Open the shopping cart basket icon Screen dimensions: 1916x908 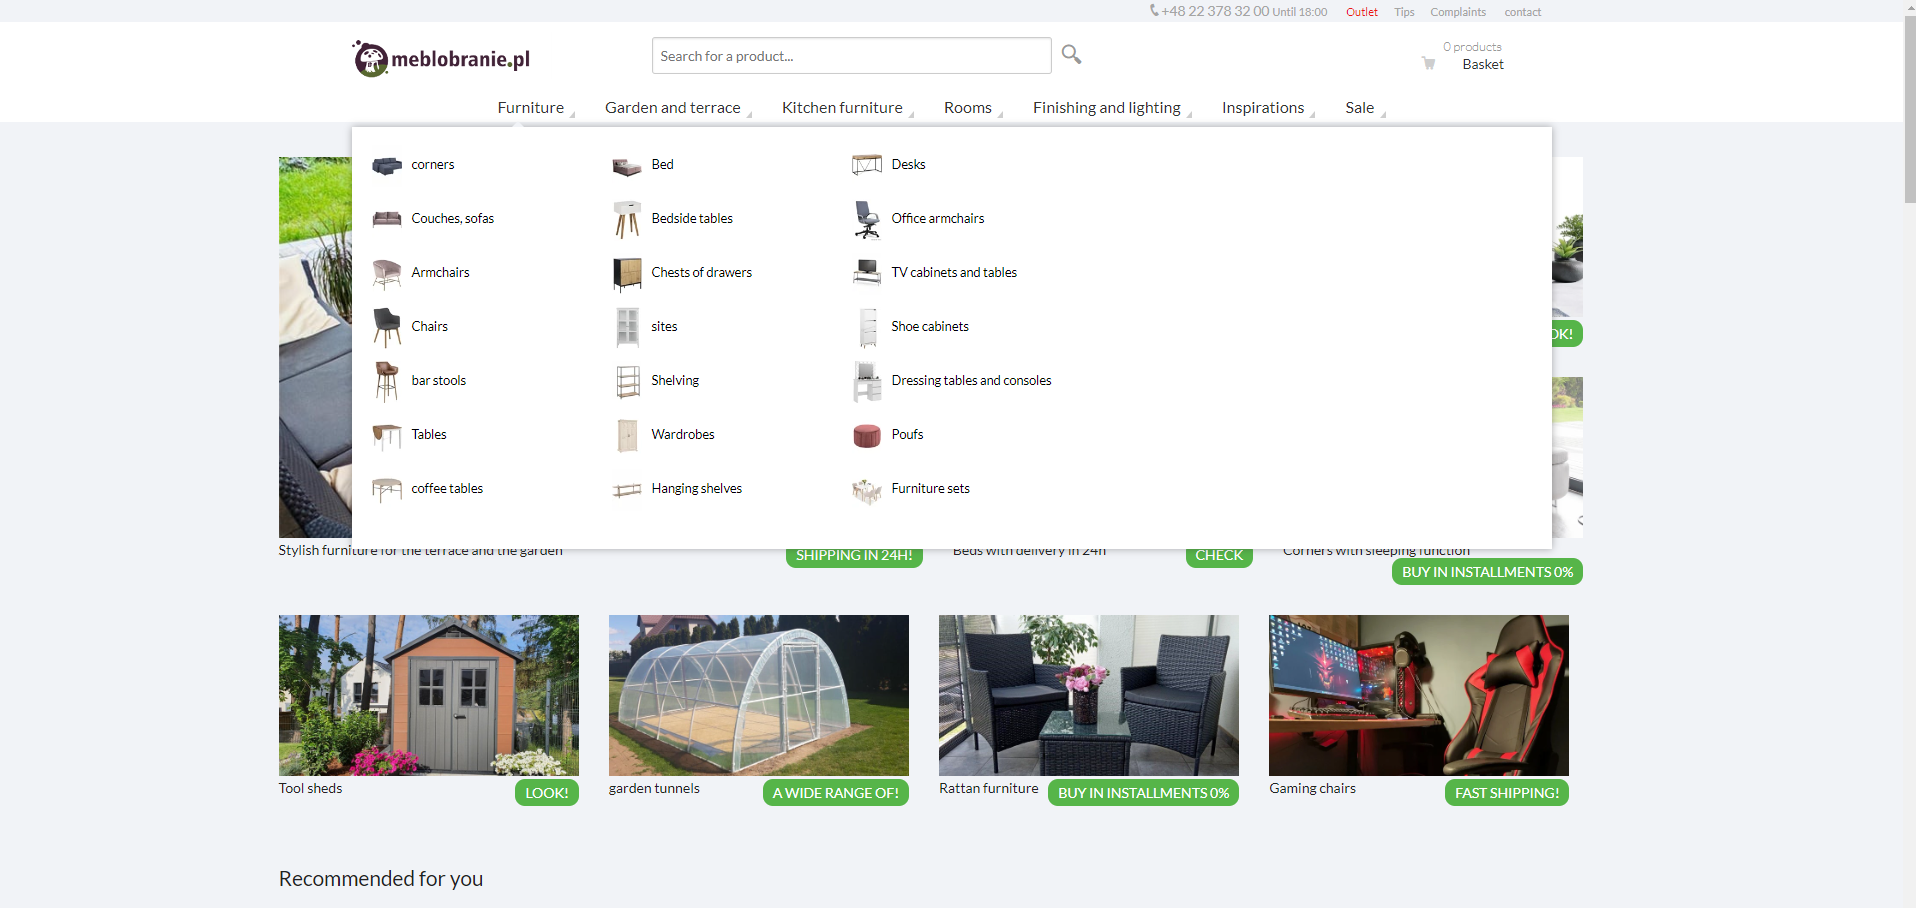click(1428, 63)
